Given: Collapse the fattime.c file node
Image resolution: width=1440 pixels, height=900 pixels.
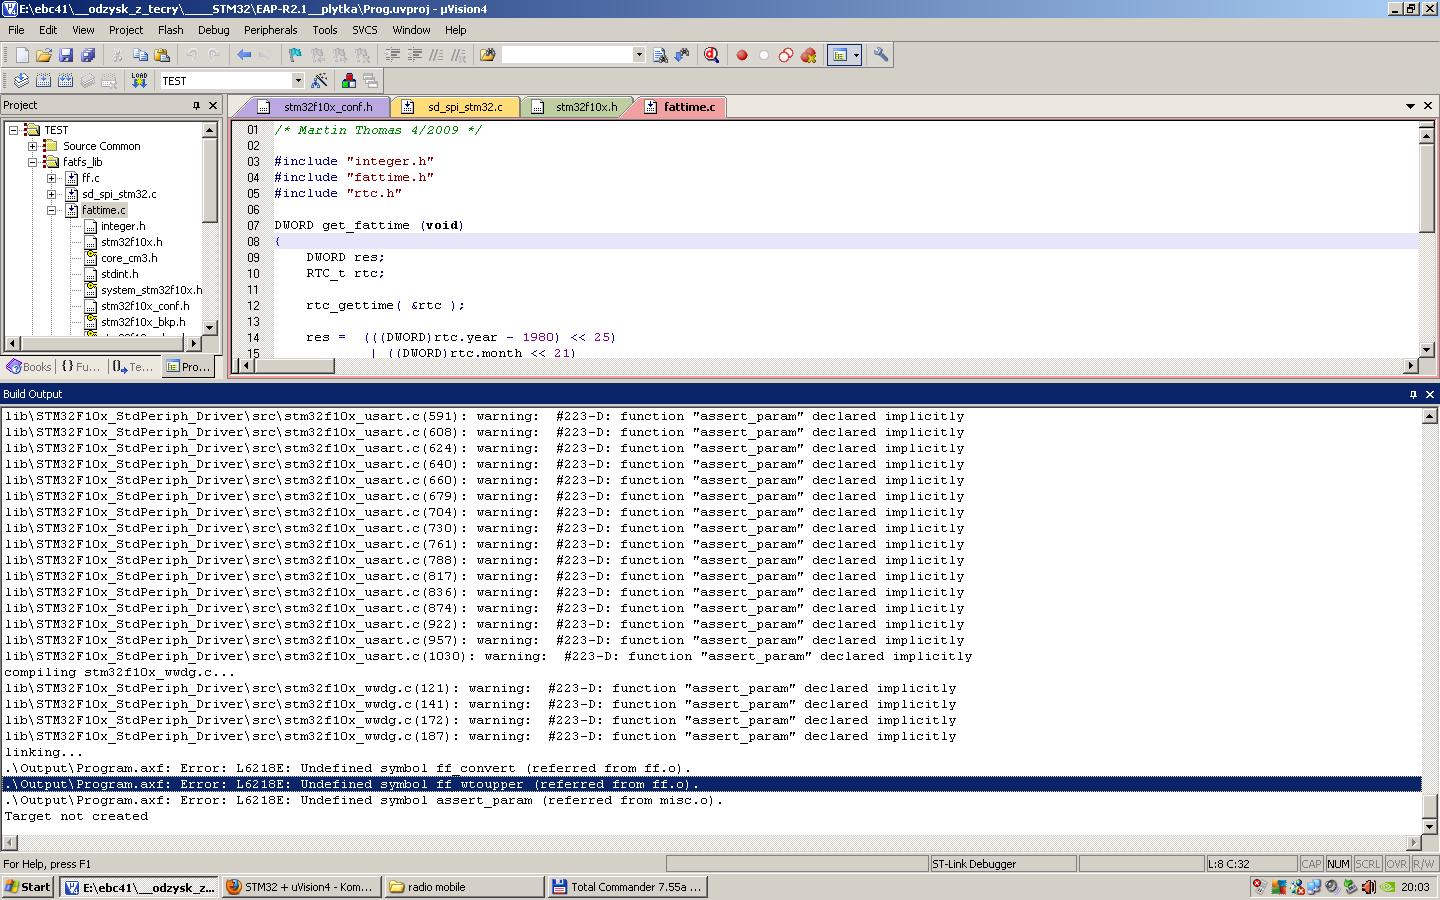Looking at the screenshot, I should (x=52, y=210).
